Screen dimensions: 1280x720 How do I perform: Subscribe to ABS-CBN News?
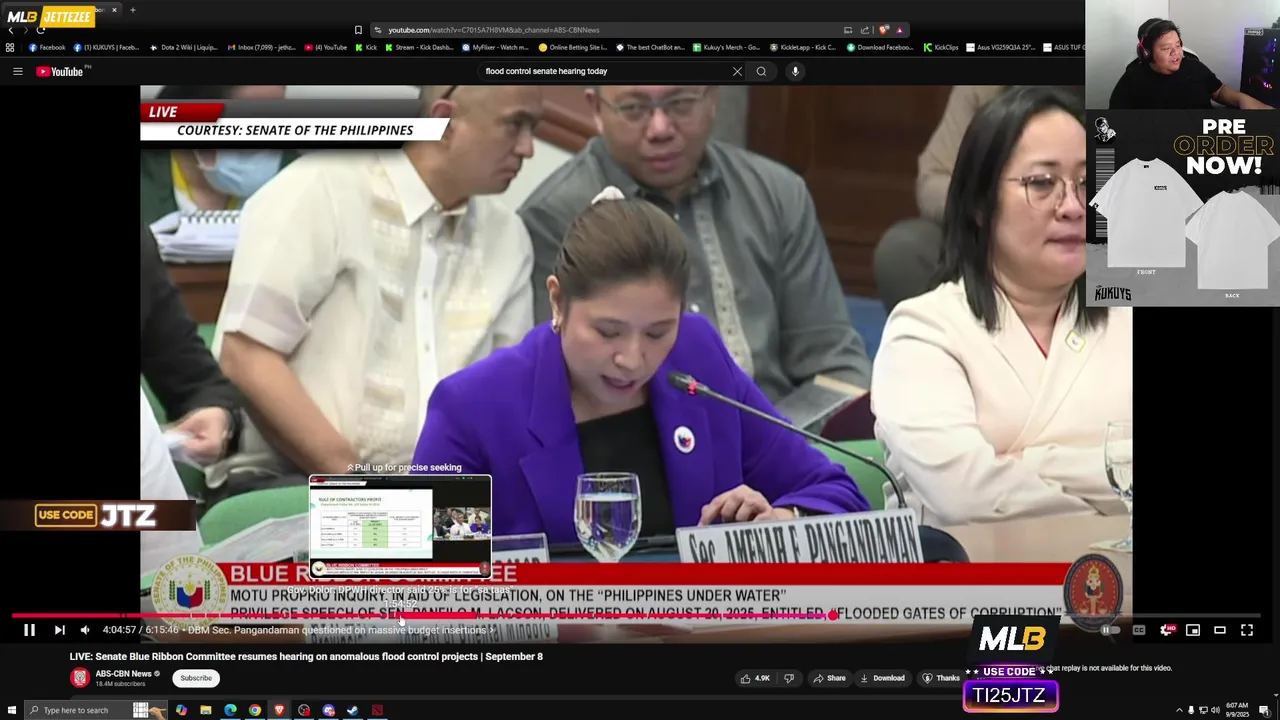point(196,678)
